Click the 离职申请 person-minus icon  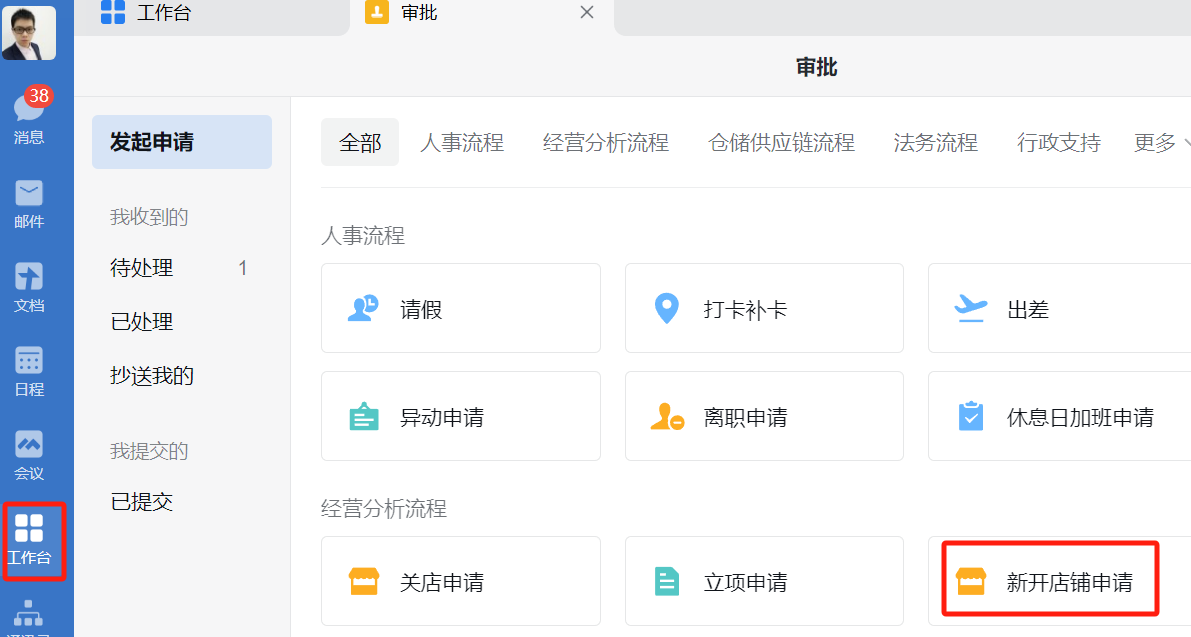coord(667,416)
